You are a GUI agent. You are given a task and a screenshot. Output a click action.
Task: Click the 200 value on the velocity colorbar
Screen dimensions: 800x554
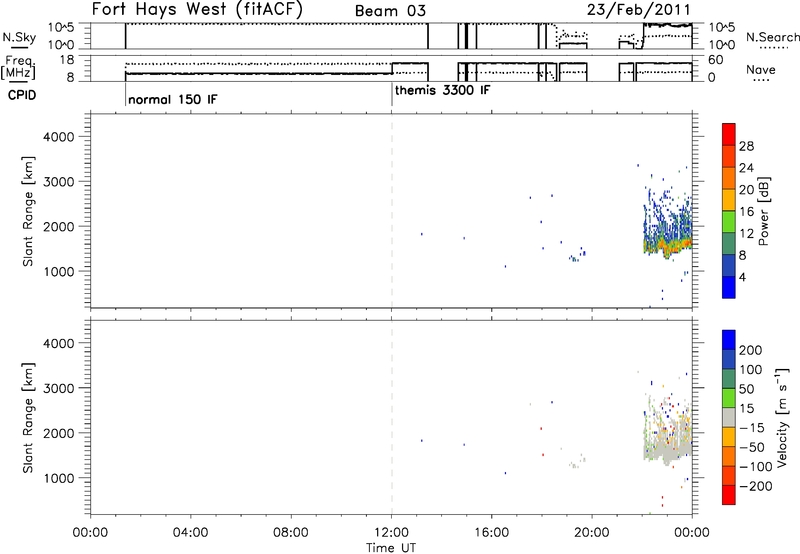tap(751, 350)
